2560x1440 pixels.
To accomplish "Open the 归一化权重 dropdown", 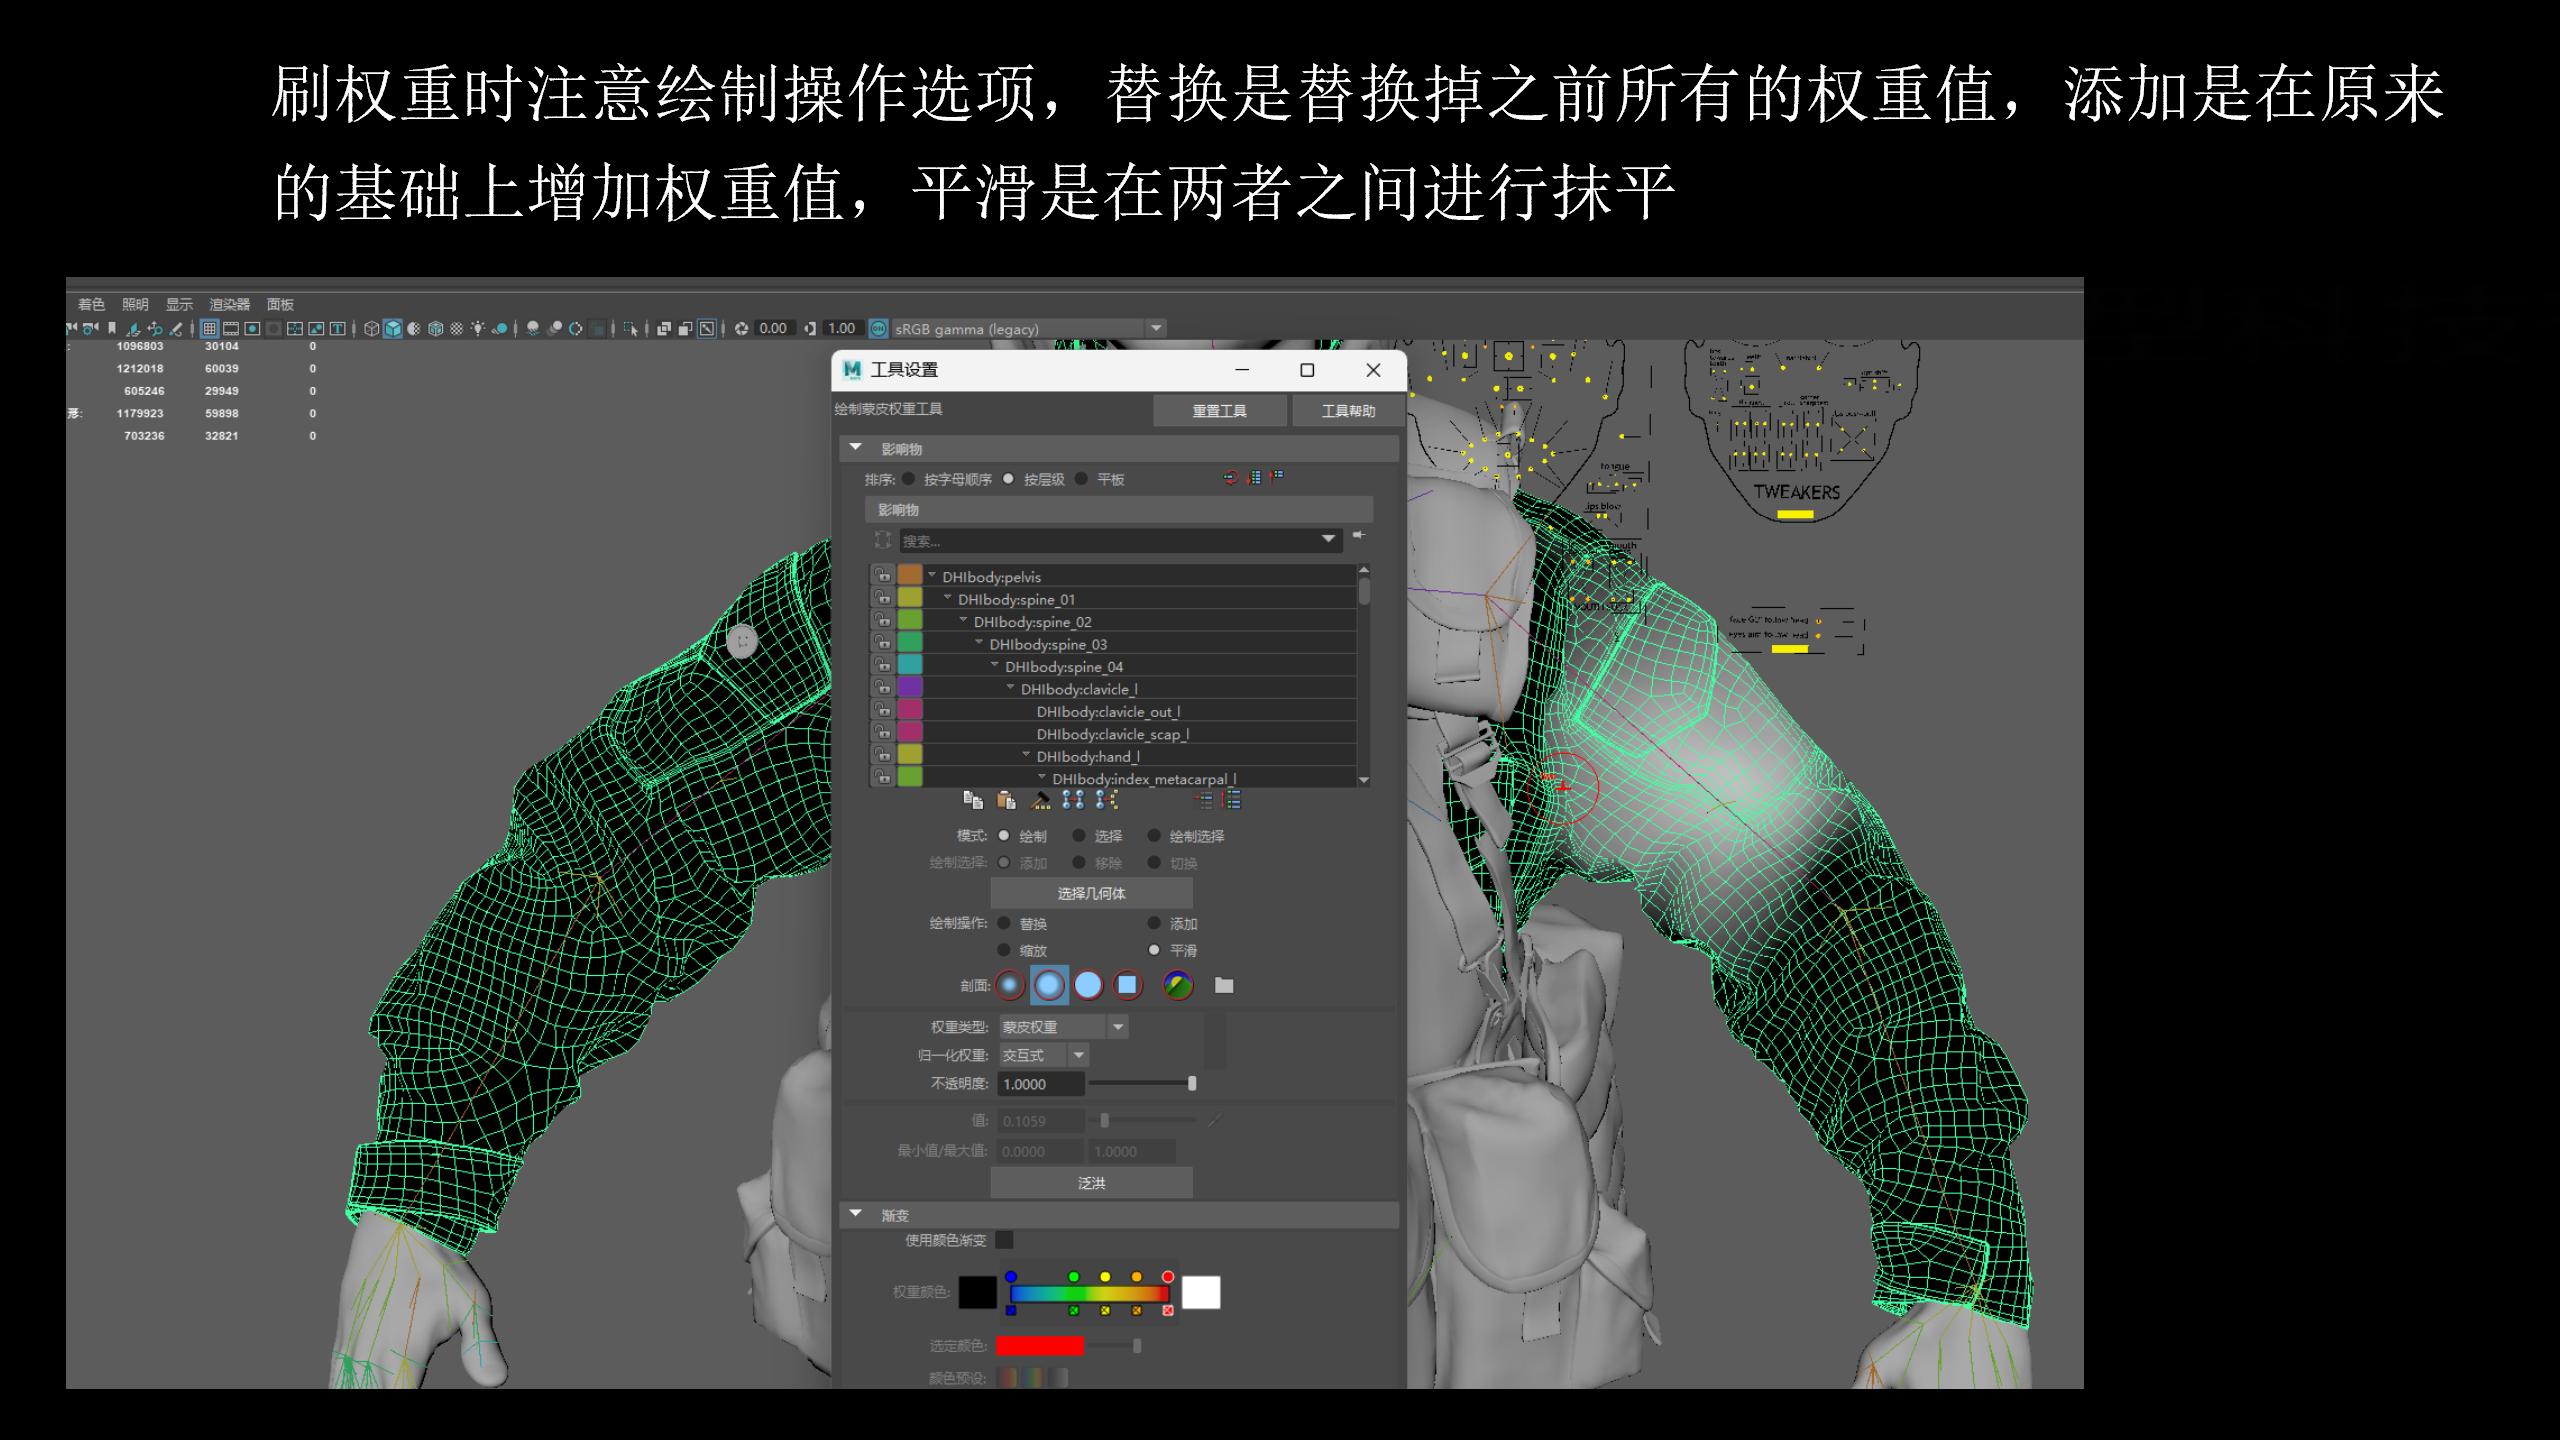I will [1044, 1055].
